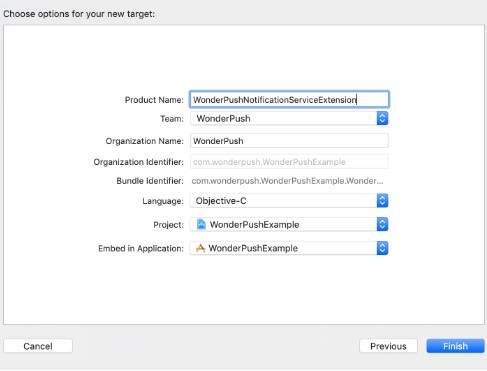Viewport: 487px width, 371px height.
Task: Cancel the new target dialog
Action: tap(38, 346)
